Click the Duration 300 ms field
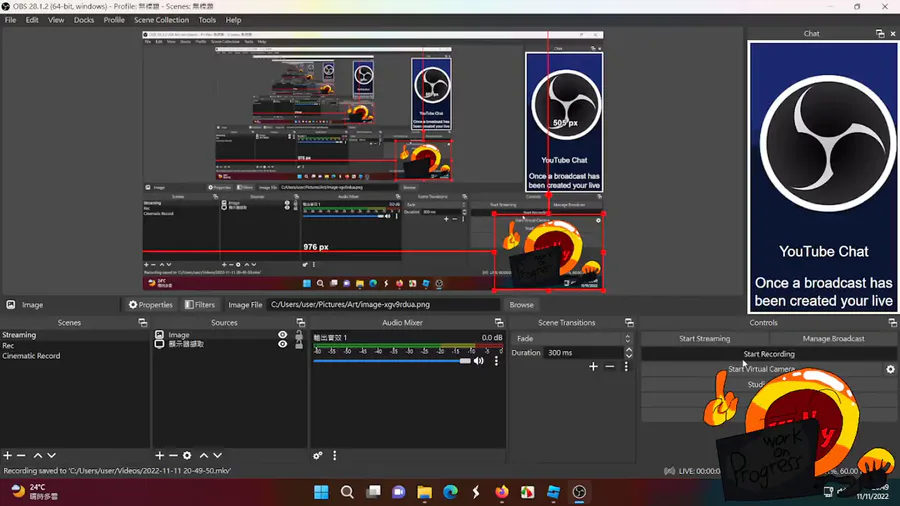The height and width of the screenshot is (506, 900). click(584, 353)
